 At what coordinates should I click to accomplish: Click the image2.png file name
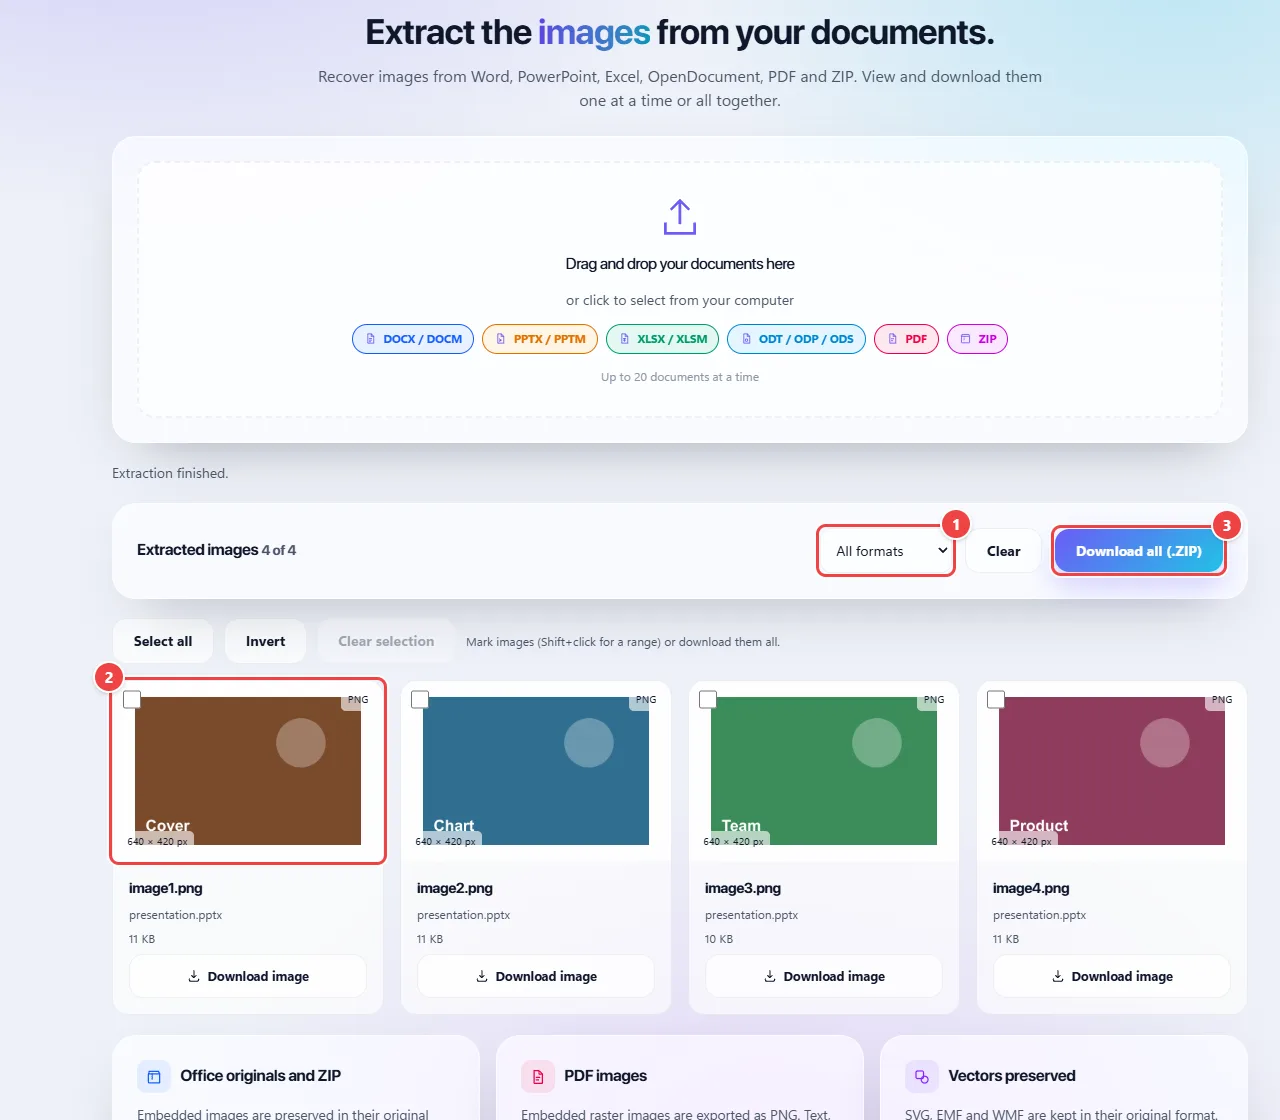(455, 888)
